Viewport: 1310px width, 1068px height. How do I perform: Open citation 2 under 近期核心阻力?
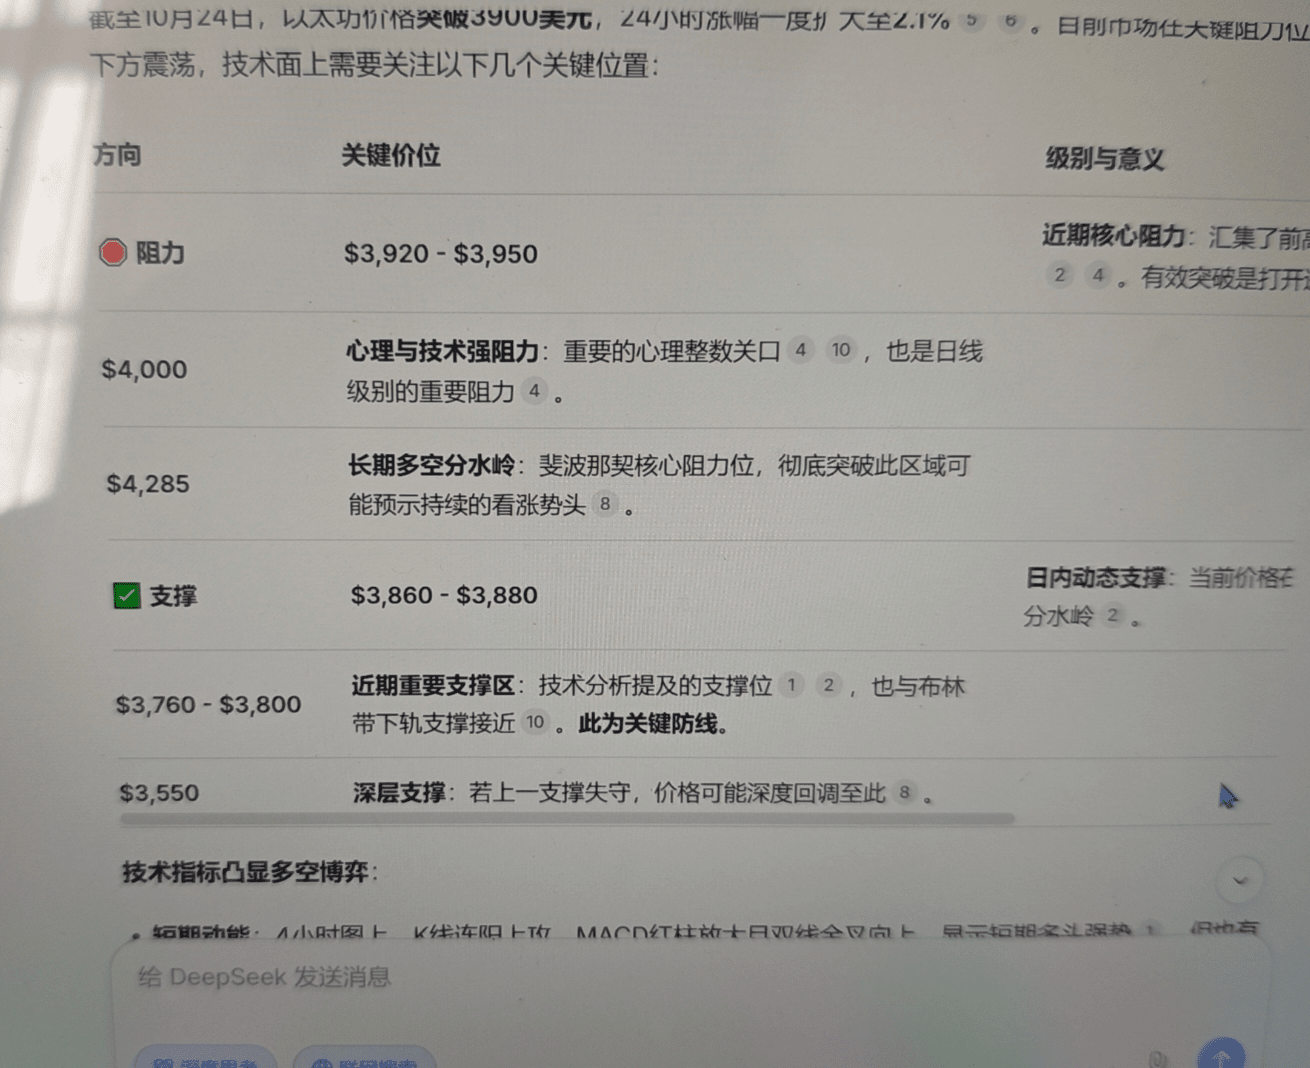pyautogui.click(x=1060, y=275)
